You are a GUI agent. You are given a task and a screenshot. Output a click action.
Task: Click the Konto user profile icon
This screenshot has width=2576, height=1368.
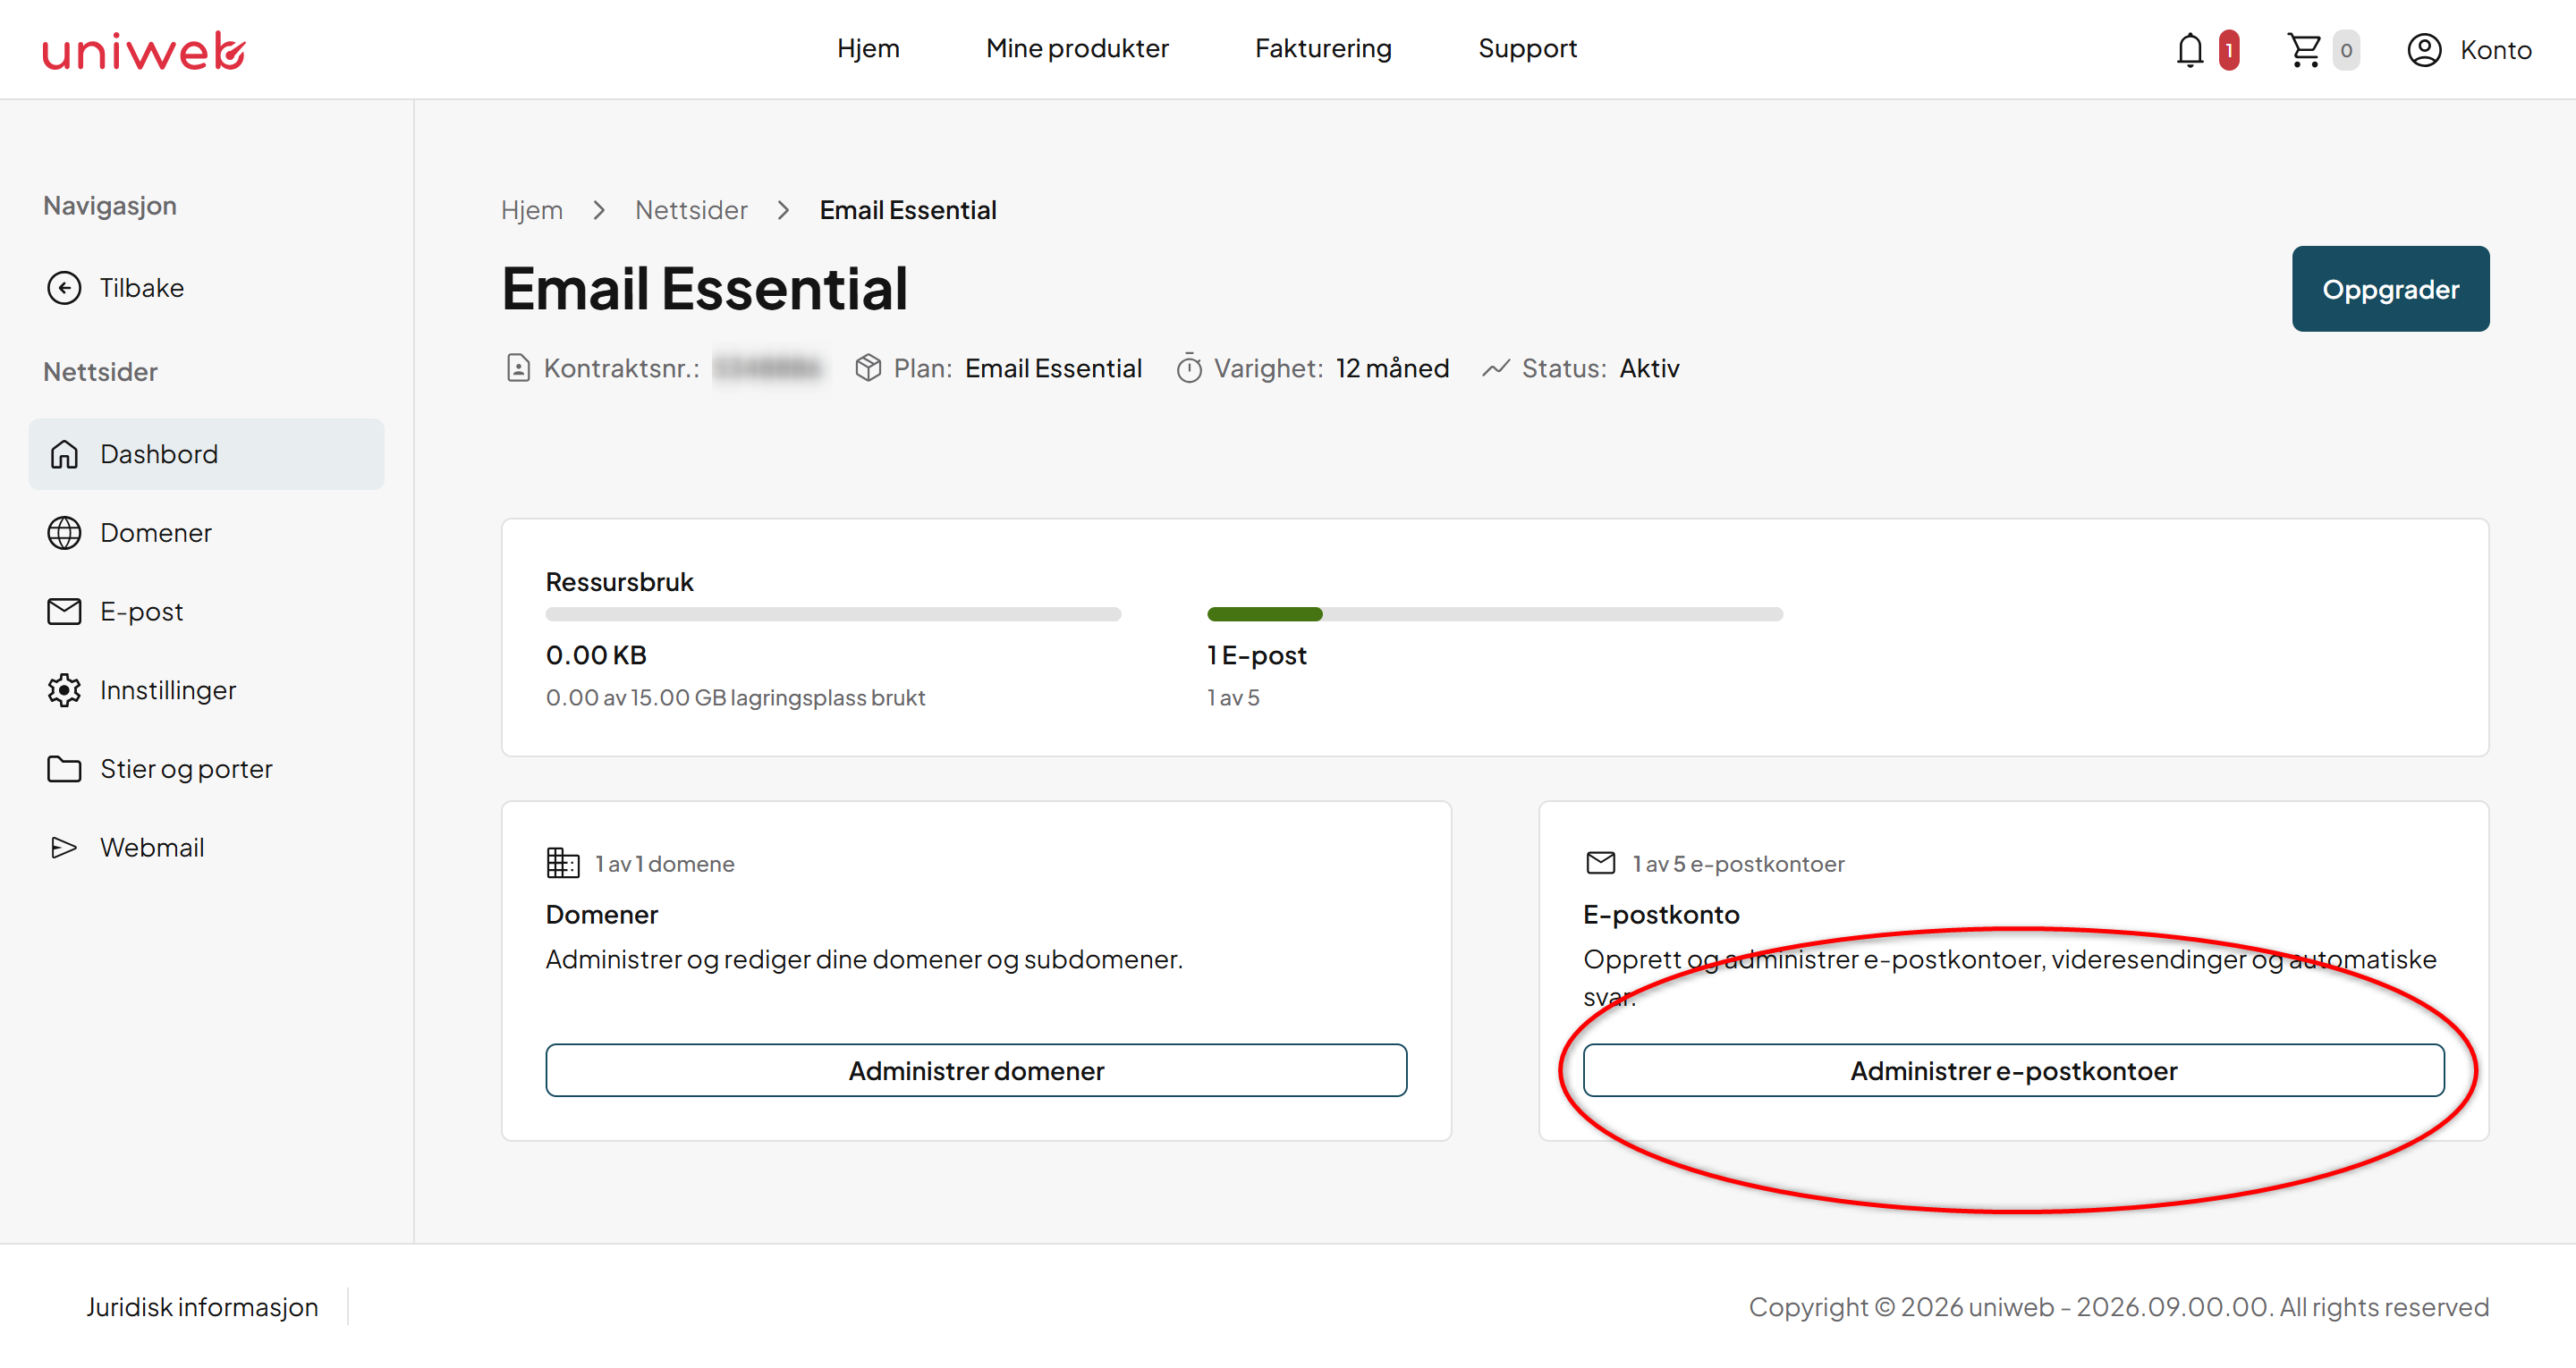pyautogui.click(x=2424, y=50)
